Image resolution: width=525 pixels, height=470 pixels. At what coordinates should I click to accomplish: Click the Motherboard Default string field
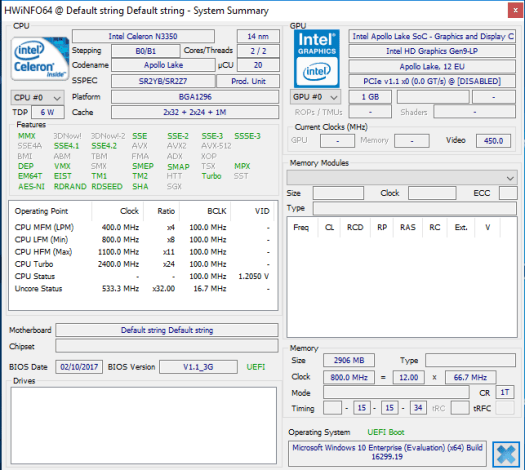[167, 330]
